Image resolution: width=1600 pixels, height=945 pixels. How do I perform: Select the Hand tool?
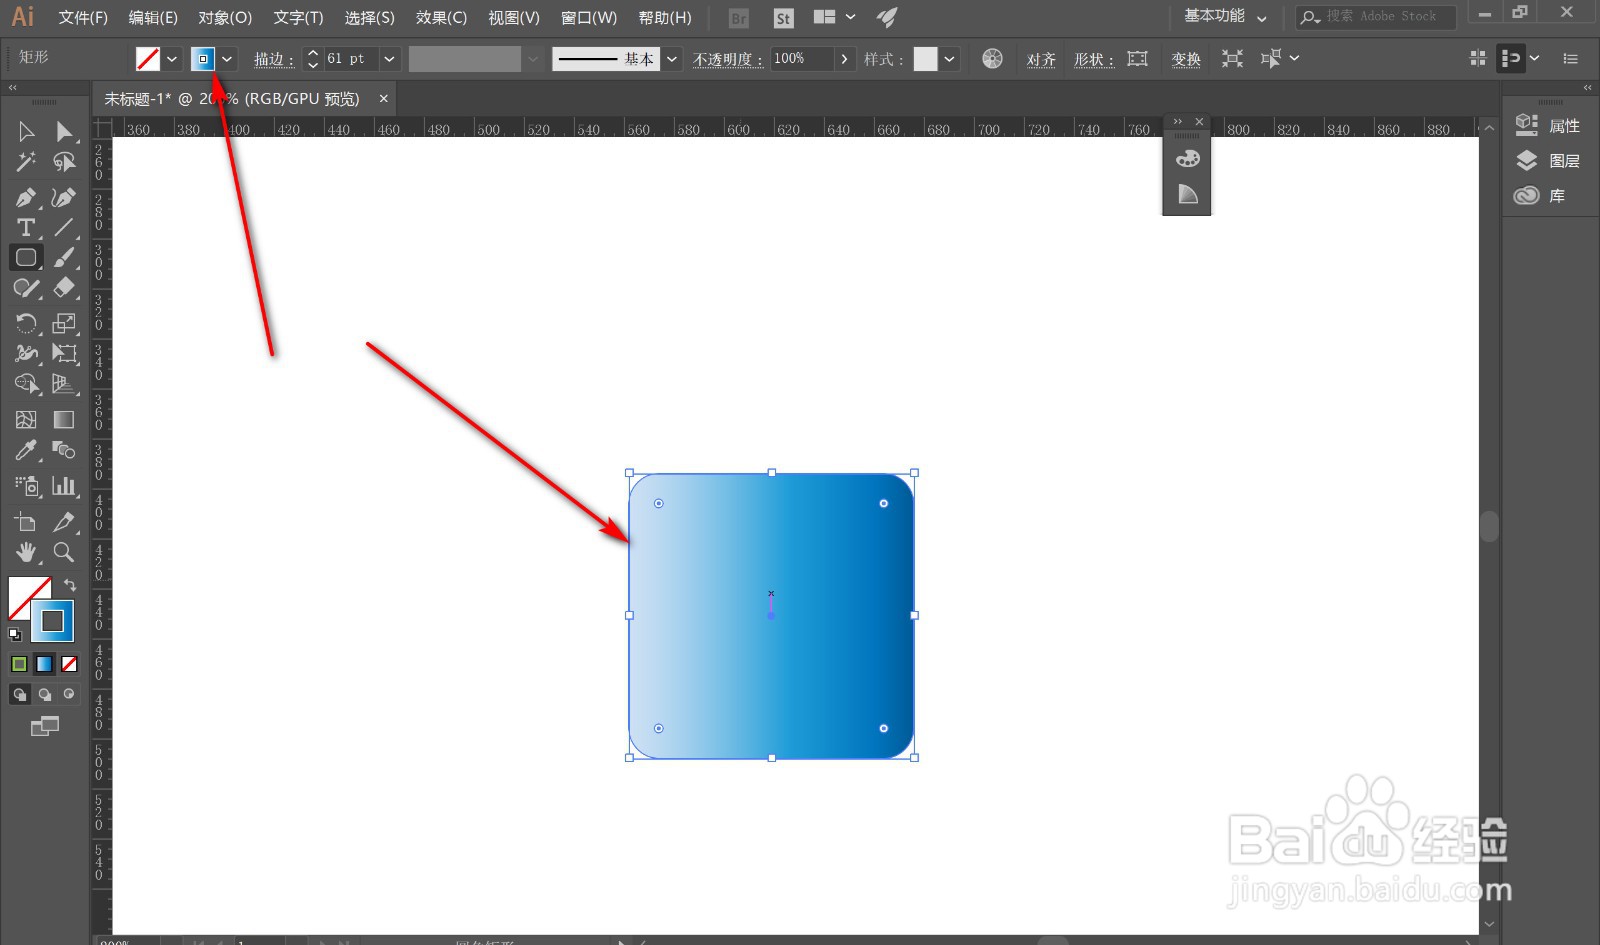(x=26, y=552)
